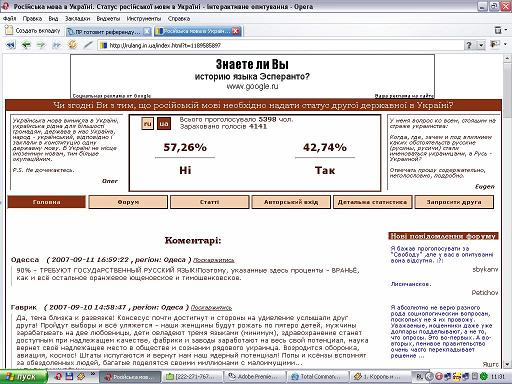Open the question mark search icon

click(469, 45)
